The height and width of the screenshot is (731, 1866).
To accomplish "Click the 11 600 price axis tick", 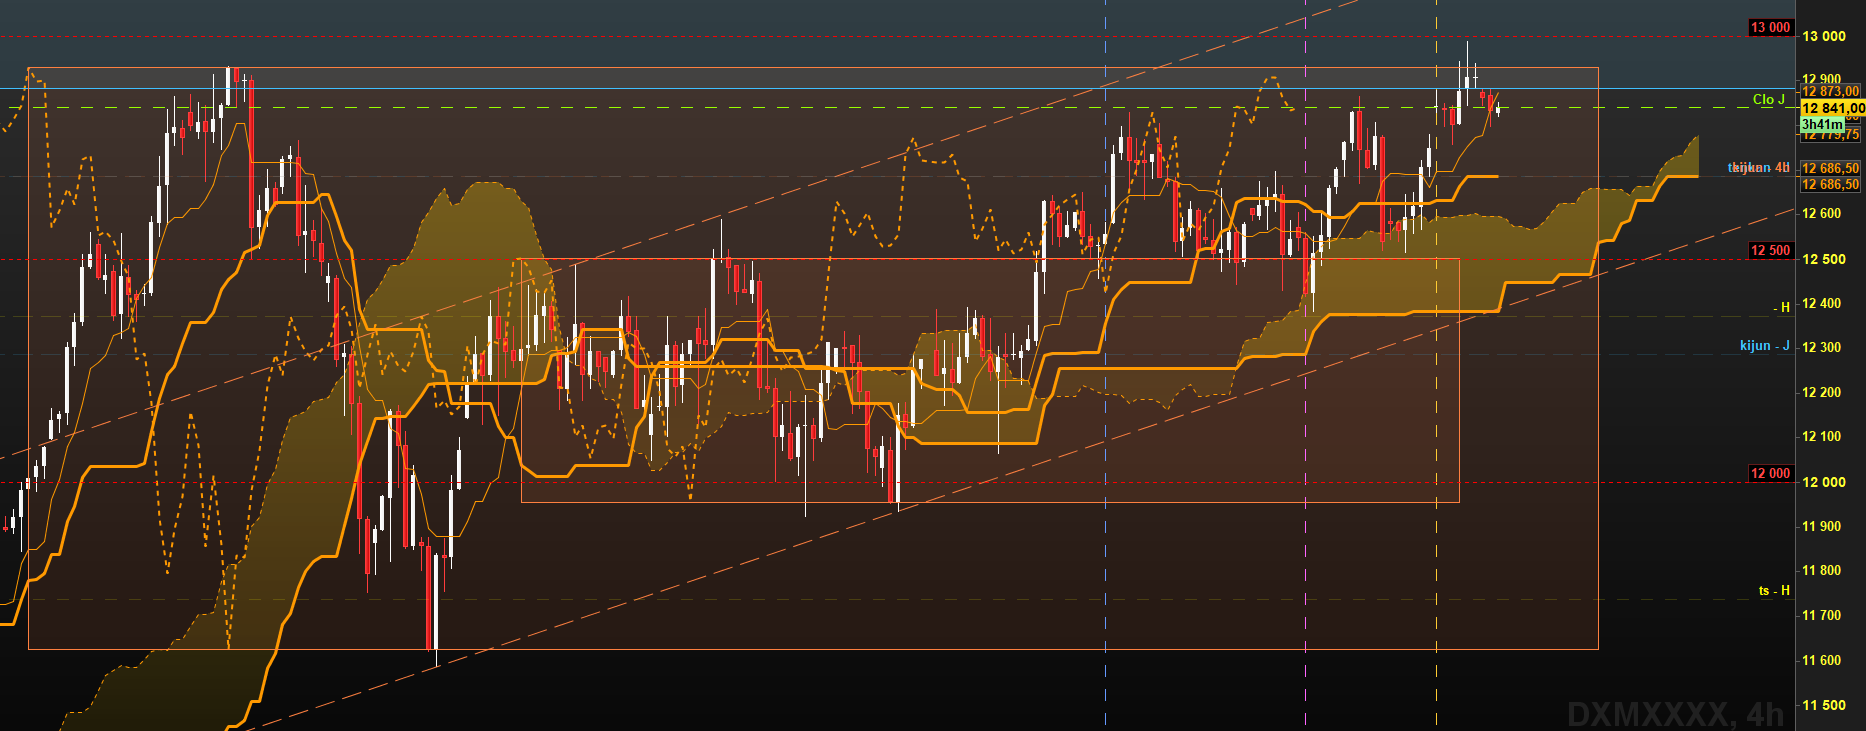I will pyautogui.click(x=1822, y=660).
